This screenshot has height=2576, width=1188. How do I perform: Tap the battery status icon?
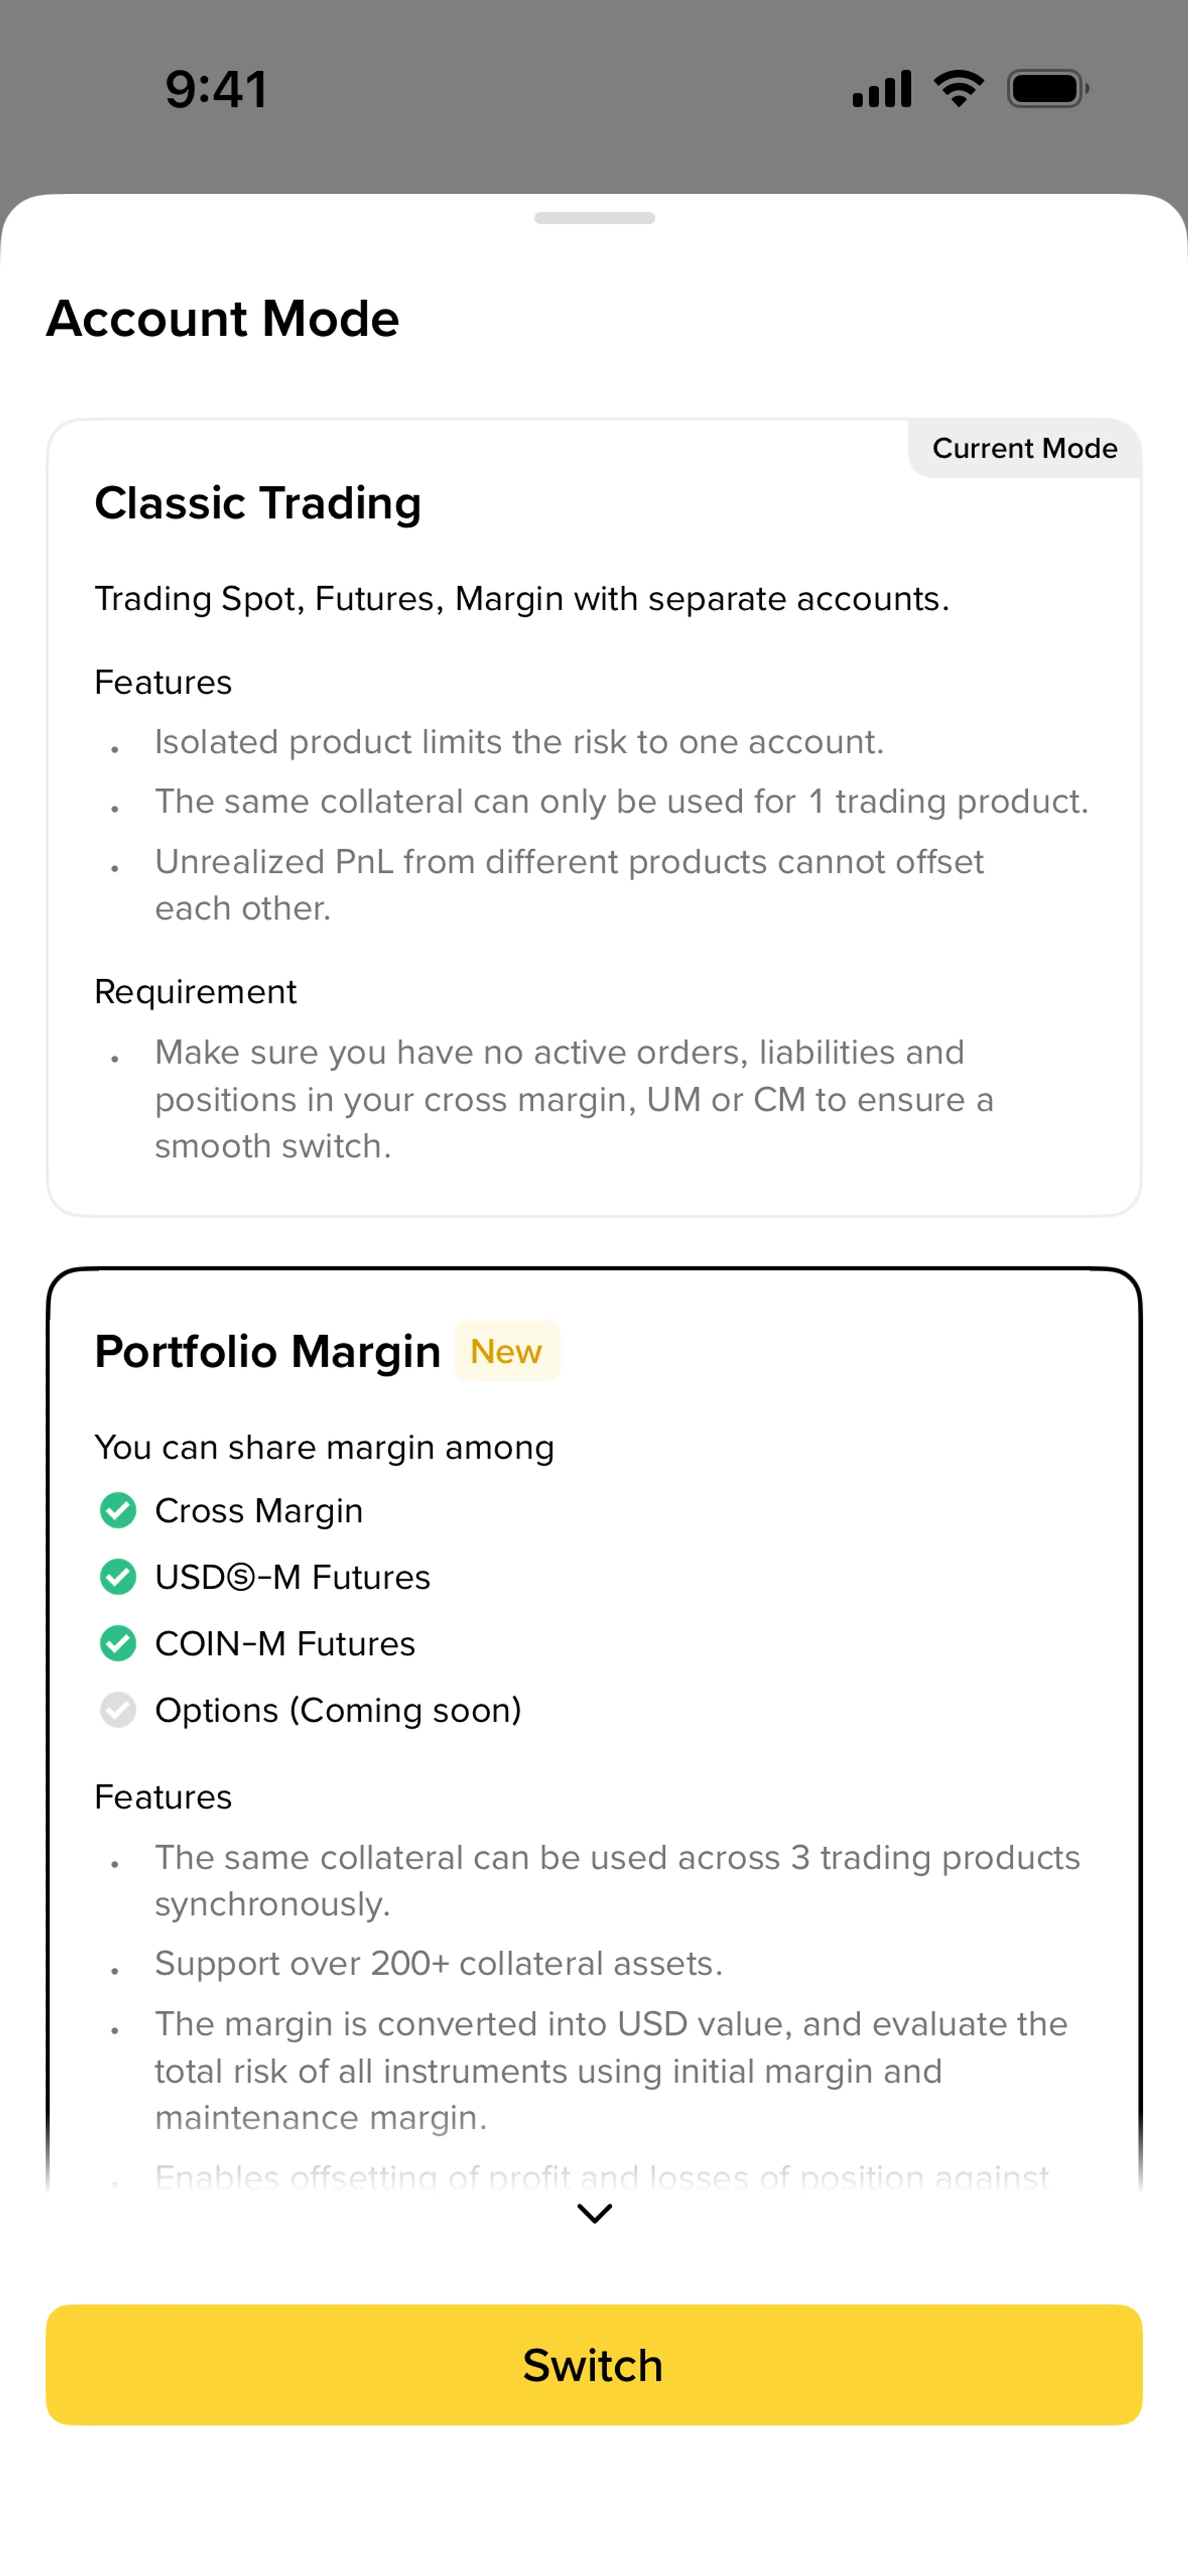[1046, 89]
